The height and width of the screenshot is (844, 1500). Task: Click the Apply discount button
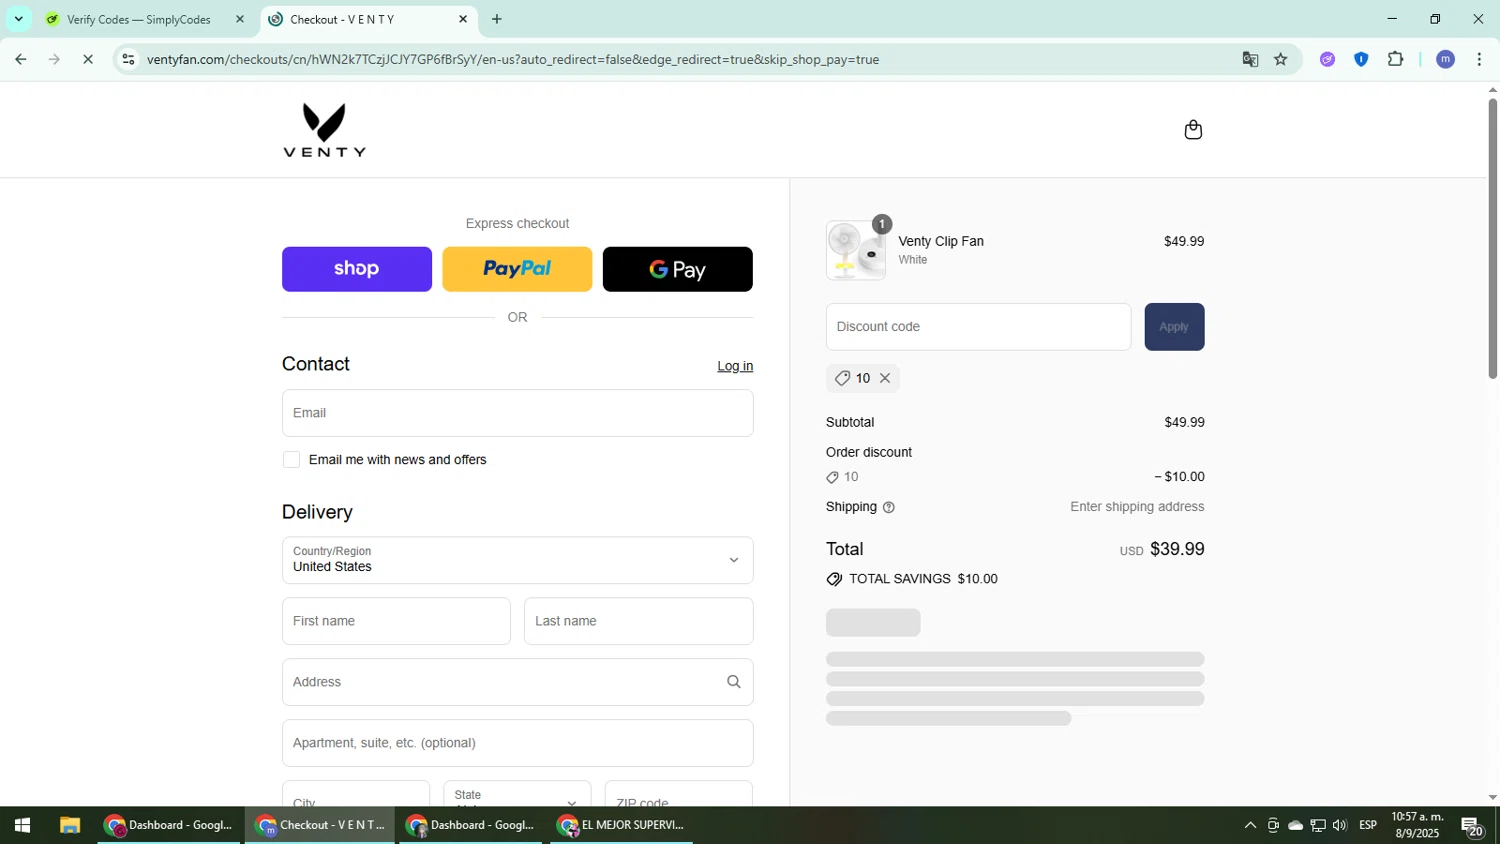[x=1174, y=327]
